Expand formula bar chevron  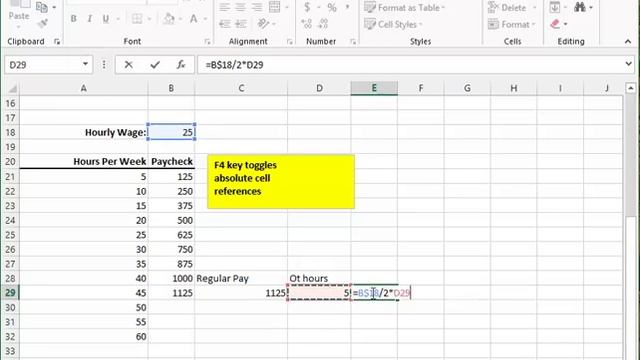pyautogui.click(x=628, y=64)
